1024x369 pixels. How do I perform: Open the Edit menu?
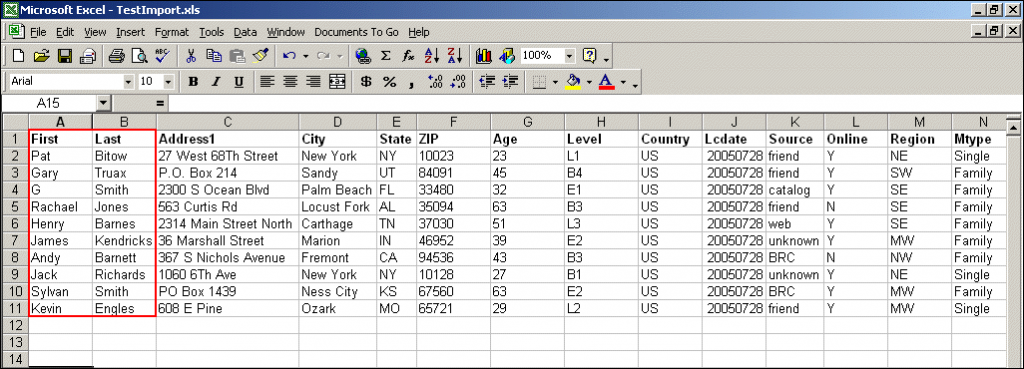pos(65,32)
